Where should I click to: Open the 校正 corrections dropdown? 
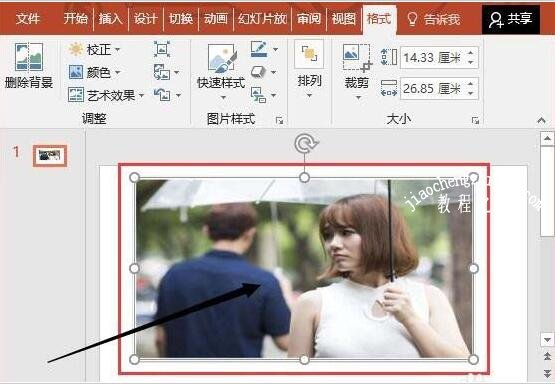coord(94,50)
